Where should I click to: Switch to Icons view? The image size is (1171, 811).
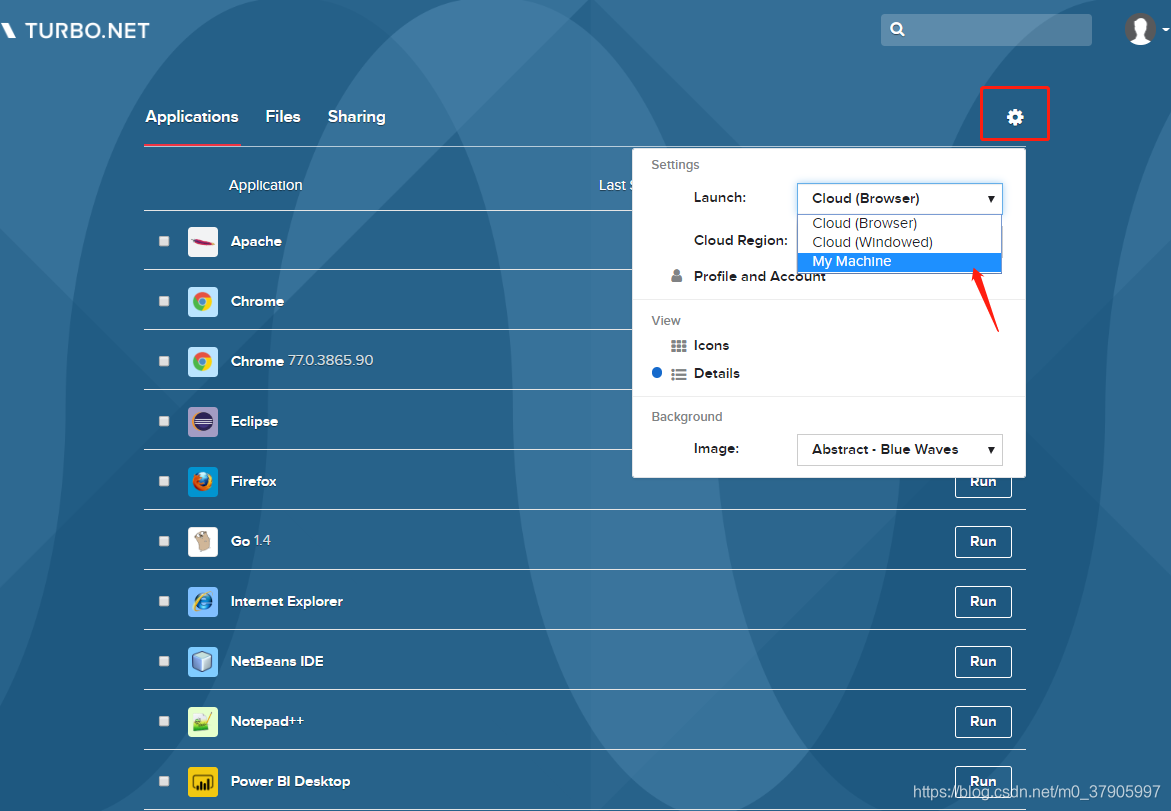[711, 346]
